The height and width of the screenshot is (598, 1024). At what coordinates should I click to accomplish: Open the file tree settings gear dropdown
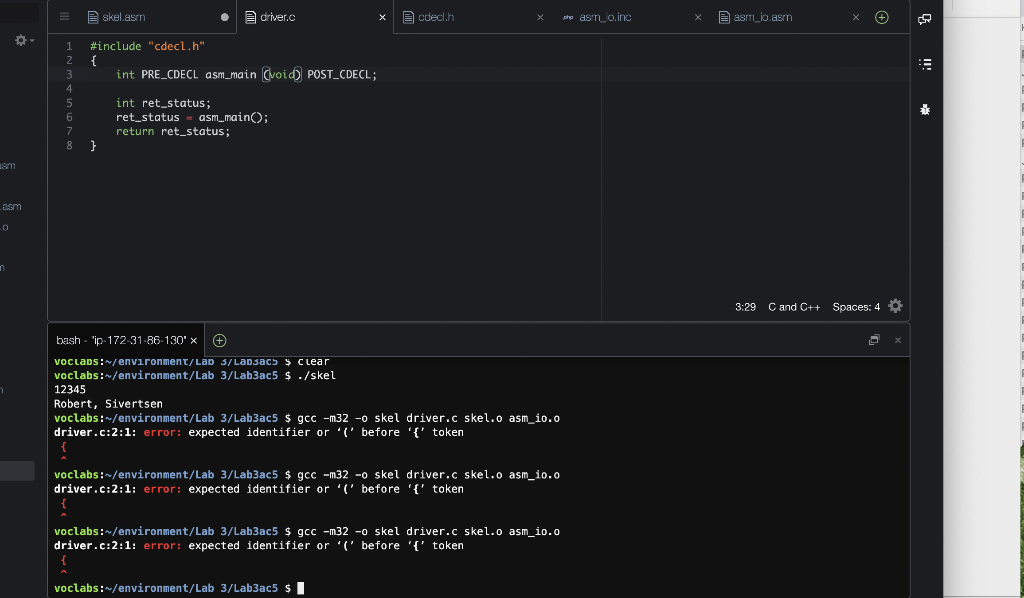[x=24, y=40]
